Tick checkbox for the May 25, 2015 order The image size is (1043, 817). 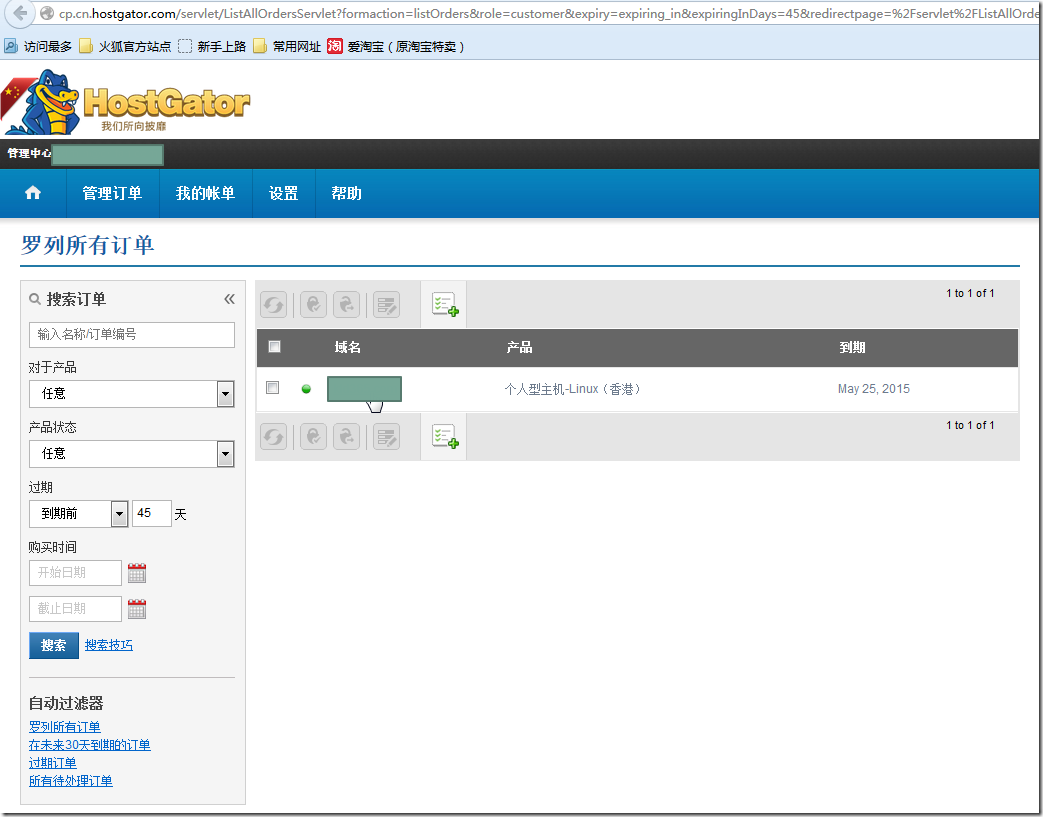click(272, 387)
